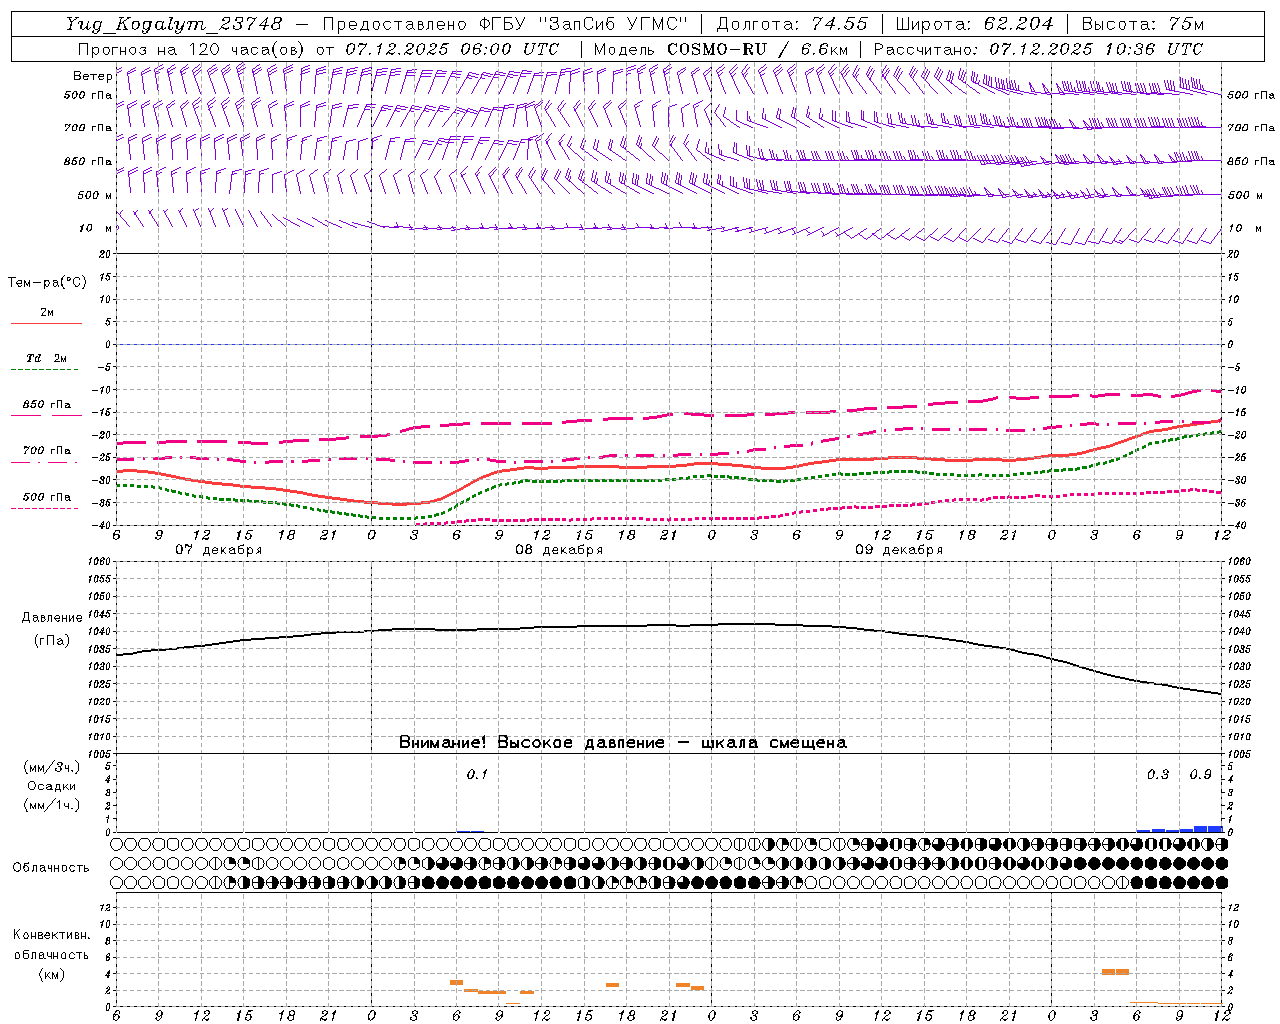Image resolution: width=1280 pixels, height=1024 pixels.
Task: Click the forecast start time '07.12.2025 06:00 UTC'
Action: click(x=452, y=49)
